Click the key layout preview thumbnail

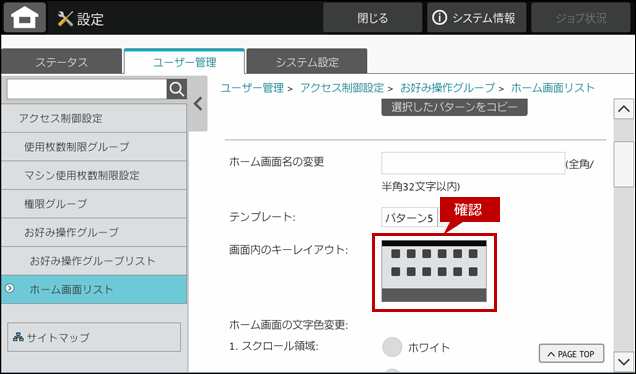click(x=434, y=271)
